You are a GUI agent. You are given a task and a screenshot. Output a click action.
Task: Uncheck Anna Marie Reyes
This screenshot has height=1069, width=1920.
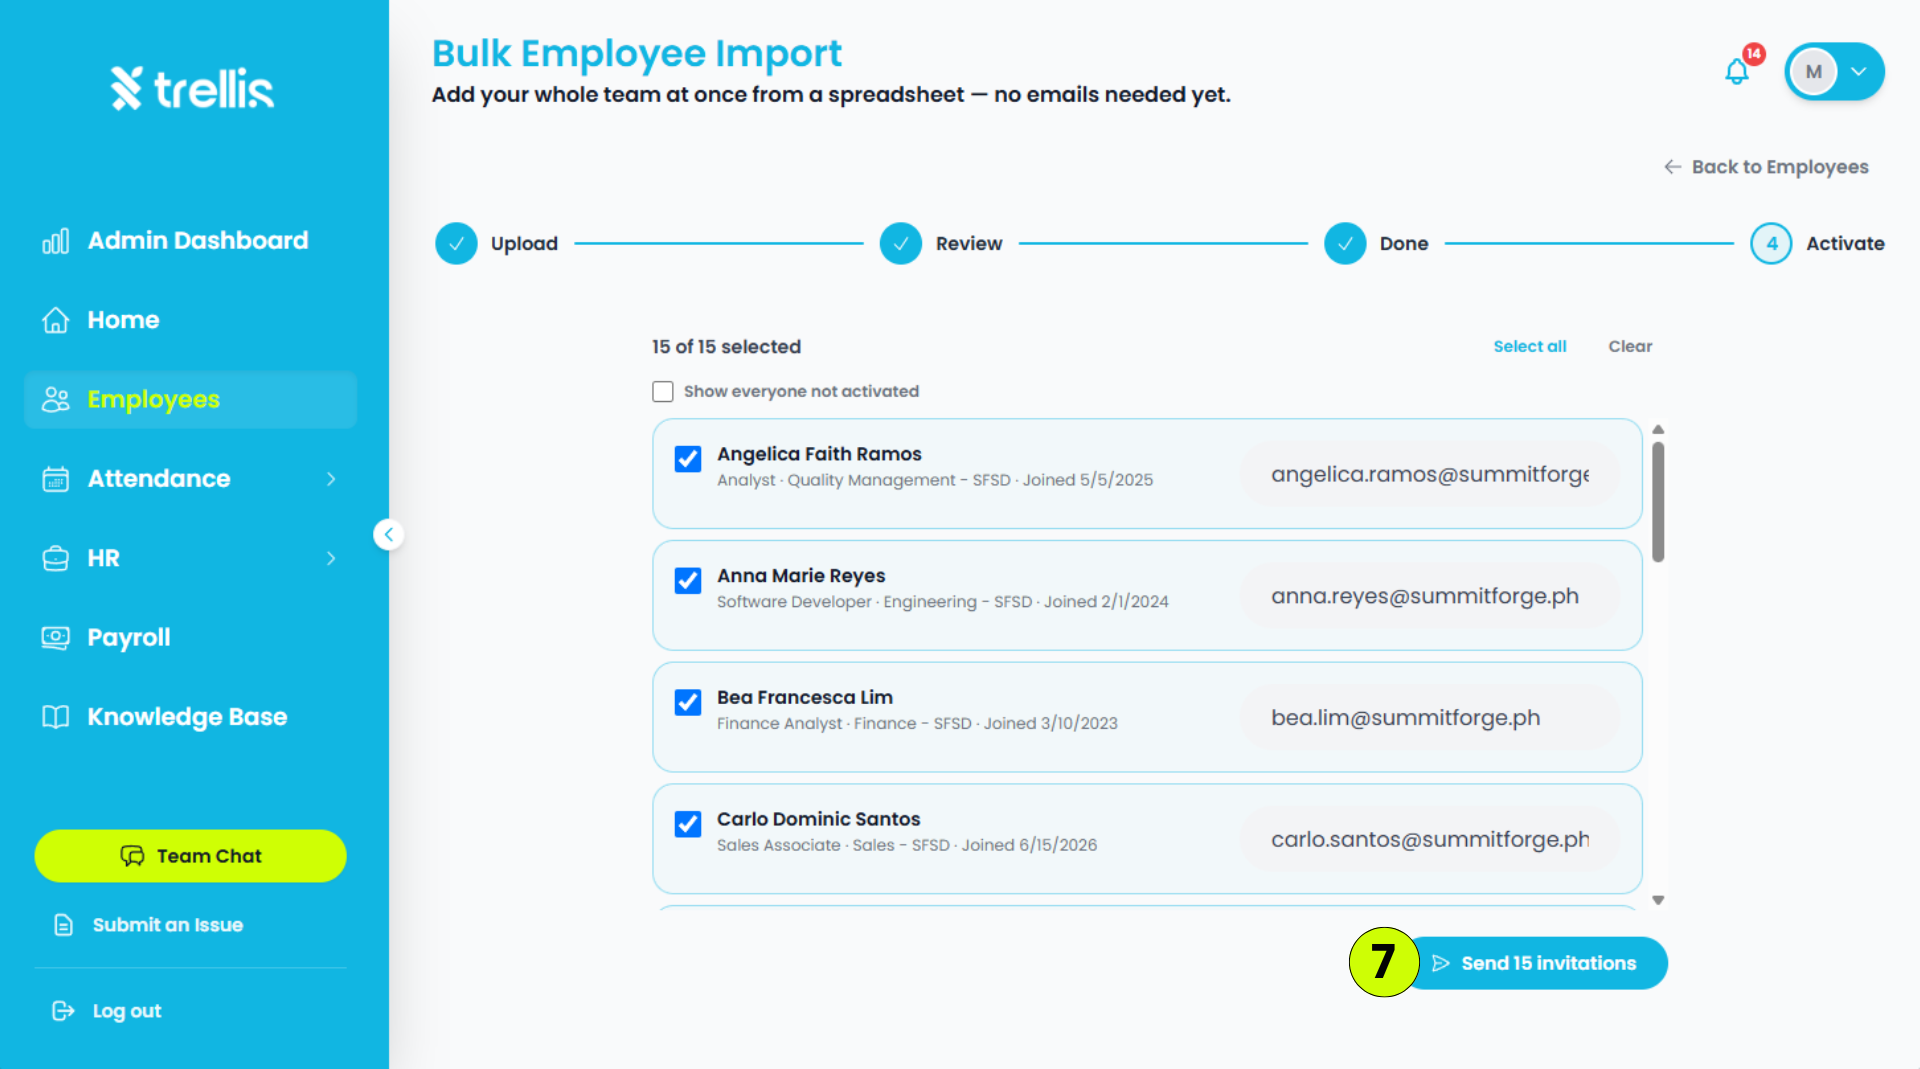[x=688, y=581]
